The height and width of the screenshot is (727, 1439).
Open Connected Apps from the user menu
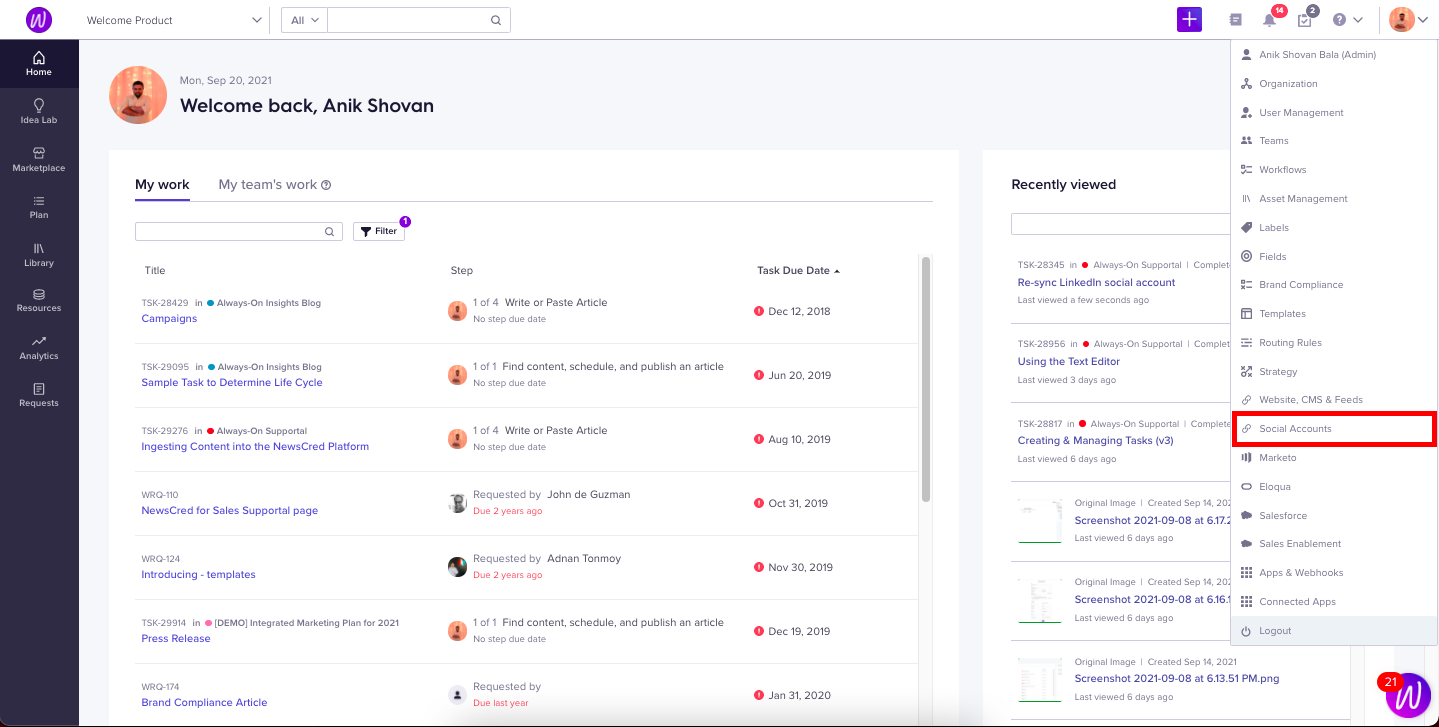pyautogui.click(x=1334, y=602)
